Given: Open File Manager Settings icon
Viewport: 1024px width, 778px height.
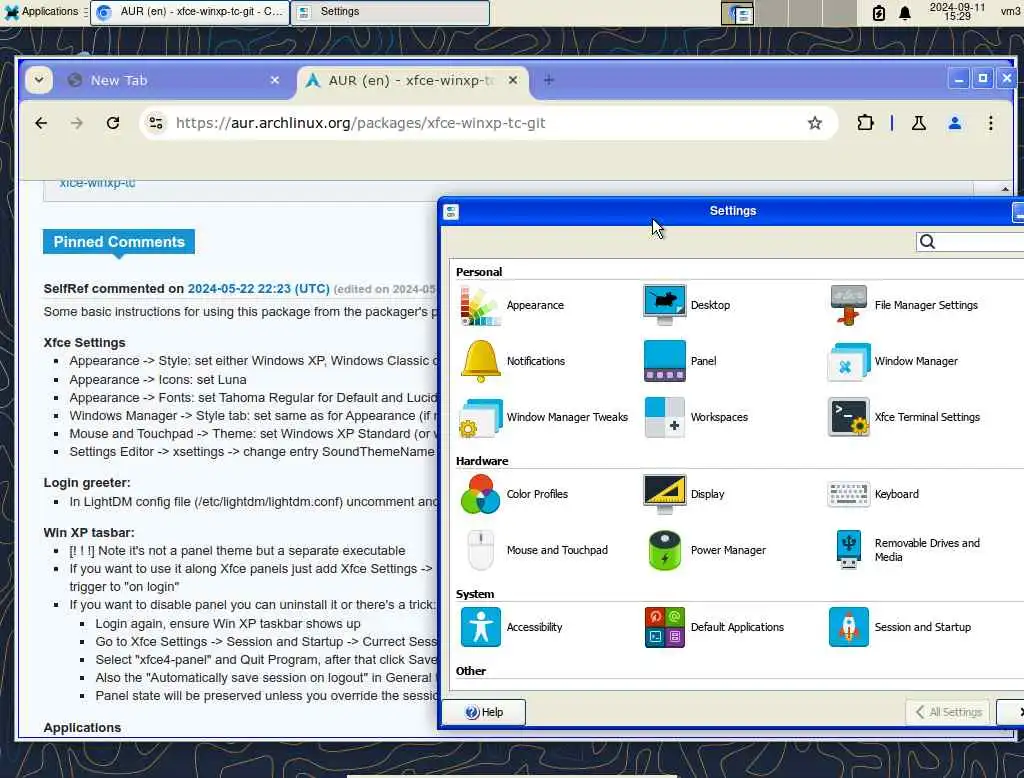Looking at the screenshot, I should (x=848, y=305).
